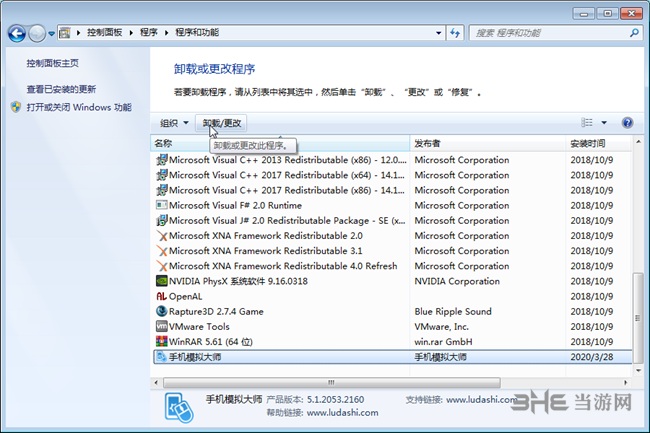
Task: Click the vertical scrollbar down arrow
Action: point(638,370)
